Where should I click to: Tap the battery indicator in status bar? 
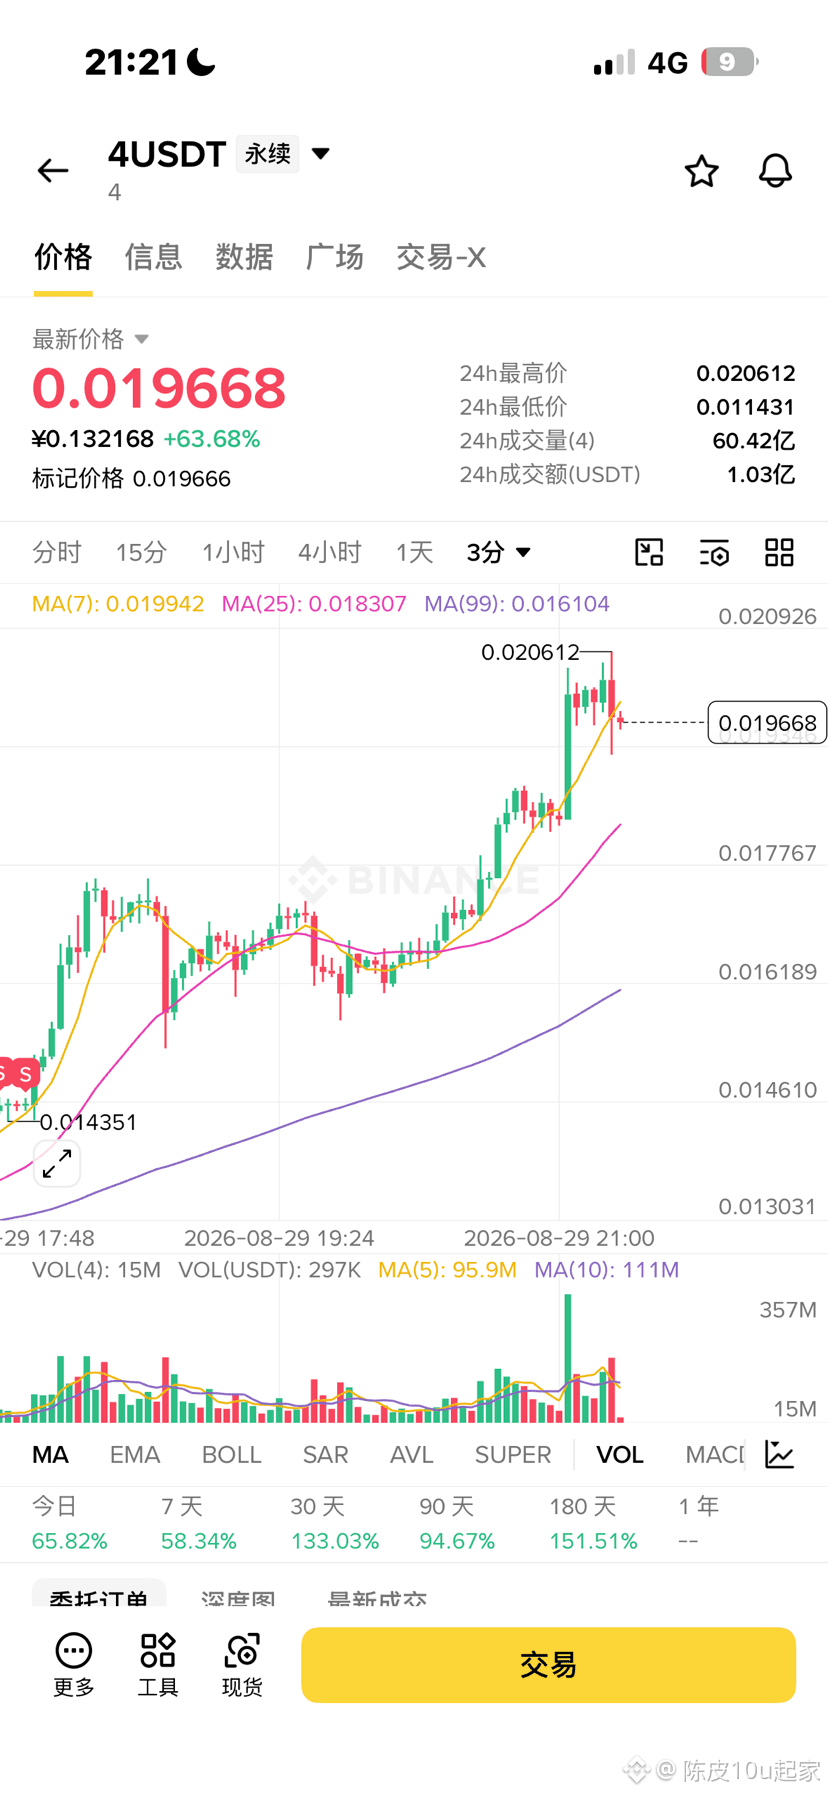pyautogui.click(x=729, y=62)
